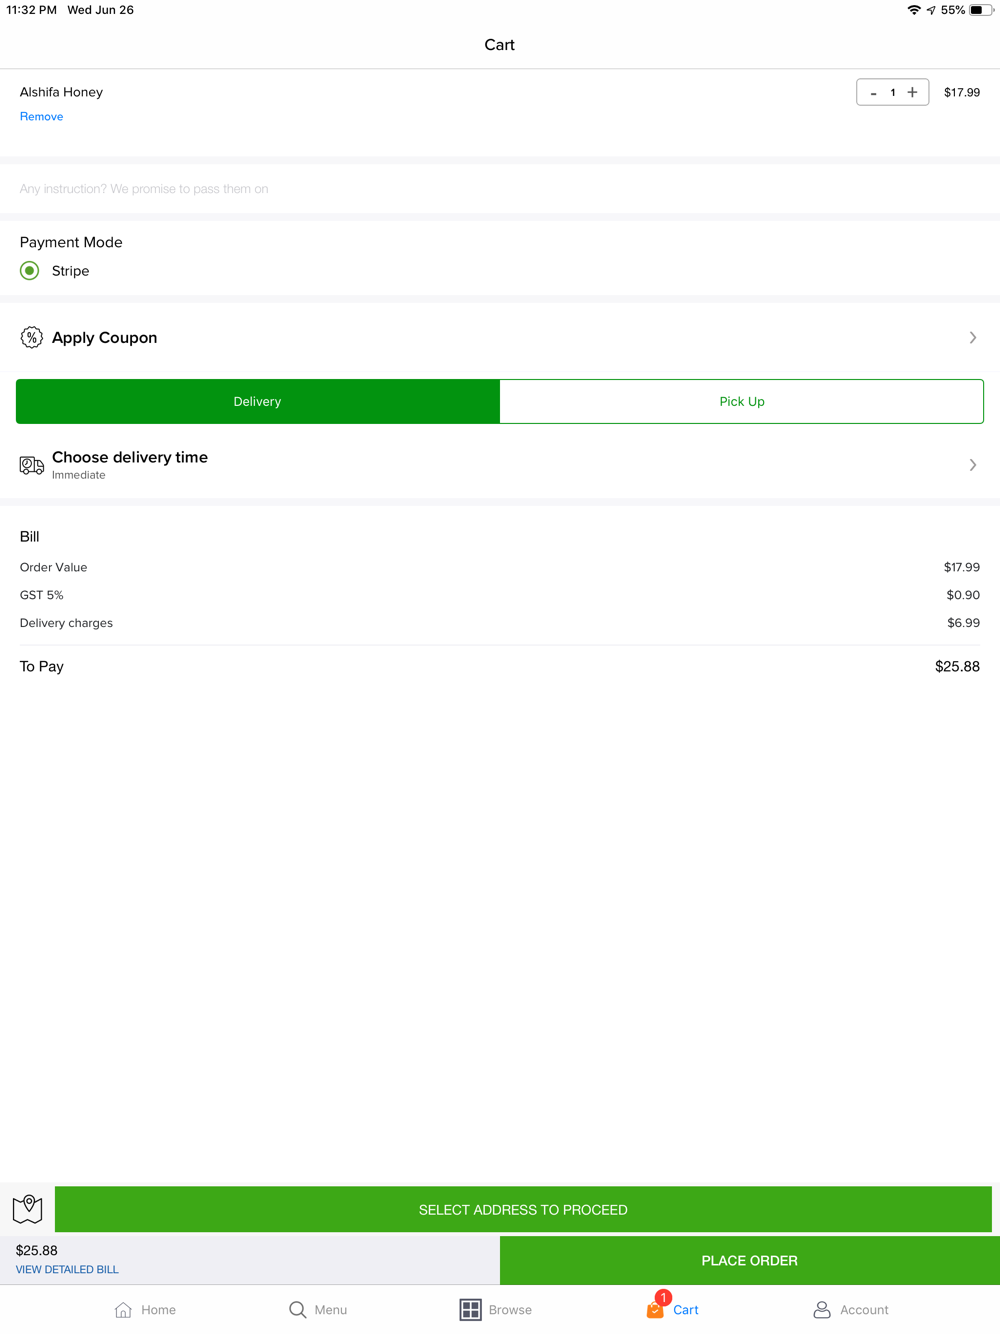Click the delivery truck icon

coord(32,465)
